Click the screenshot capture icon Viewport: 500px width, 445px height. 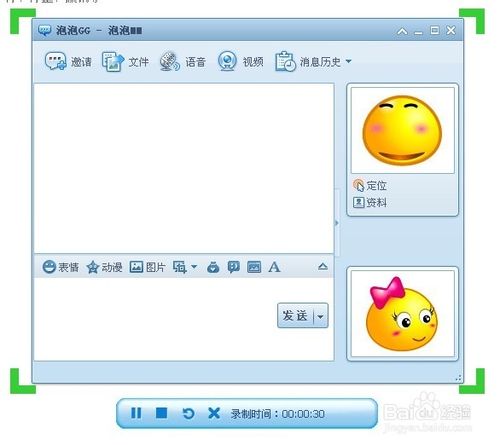[x=179, y=267]
